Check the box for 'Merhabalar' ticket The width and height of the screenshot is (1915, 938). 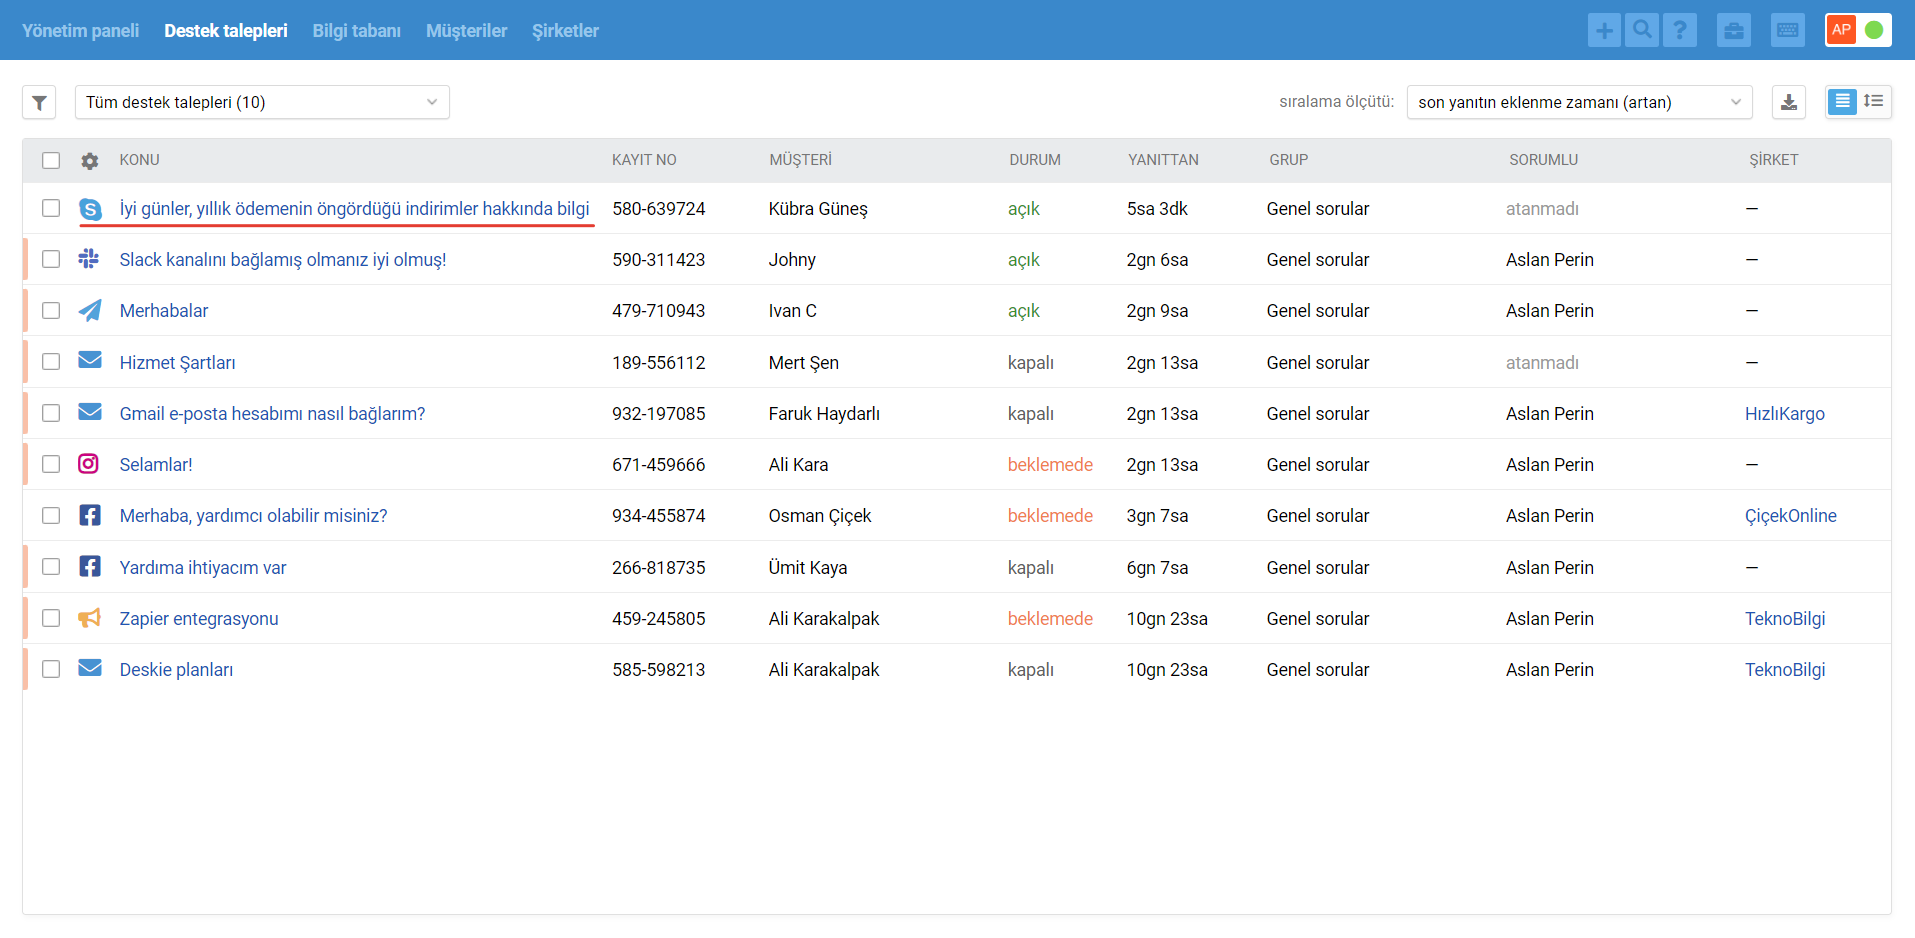pyautogui.click(x=51, y=311)
